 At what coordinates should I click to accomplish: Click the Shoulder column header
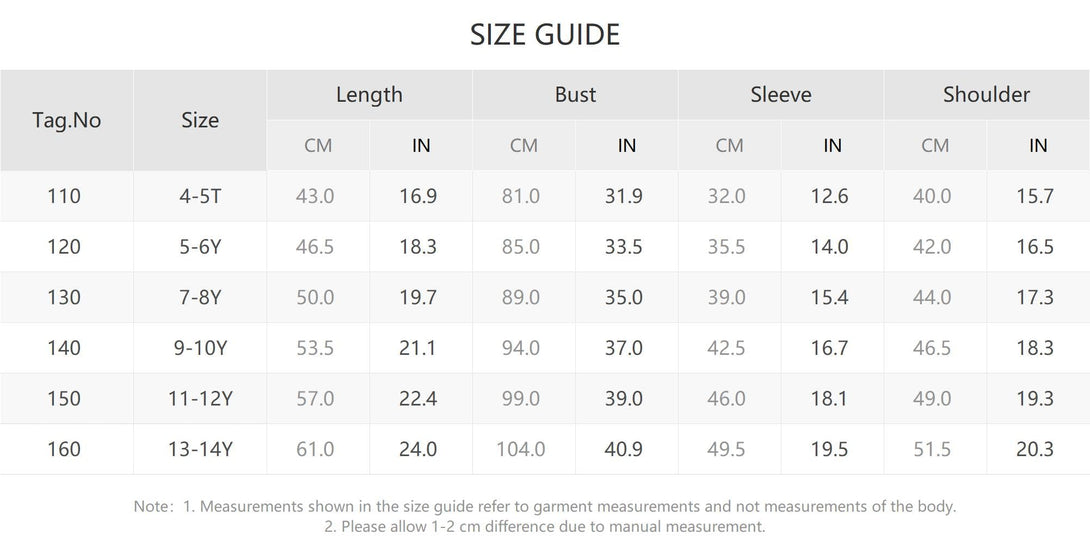pos(986,95)
